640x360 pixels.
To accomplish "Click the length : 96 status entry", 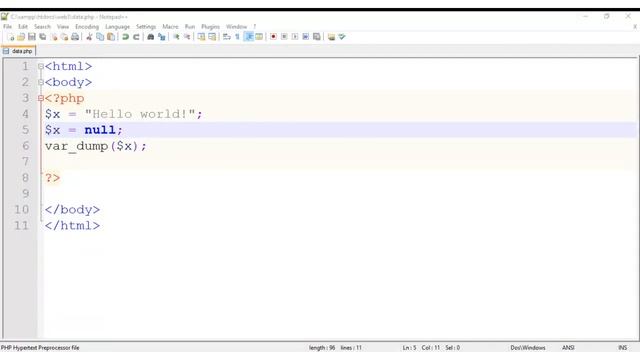I will point(322,348).
